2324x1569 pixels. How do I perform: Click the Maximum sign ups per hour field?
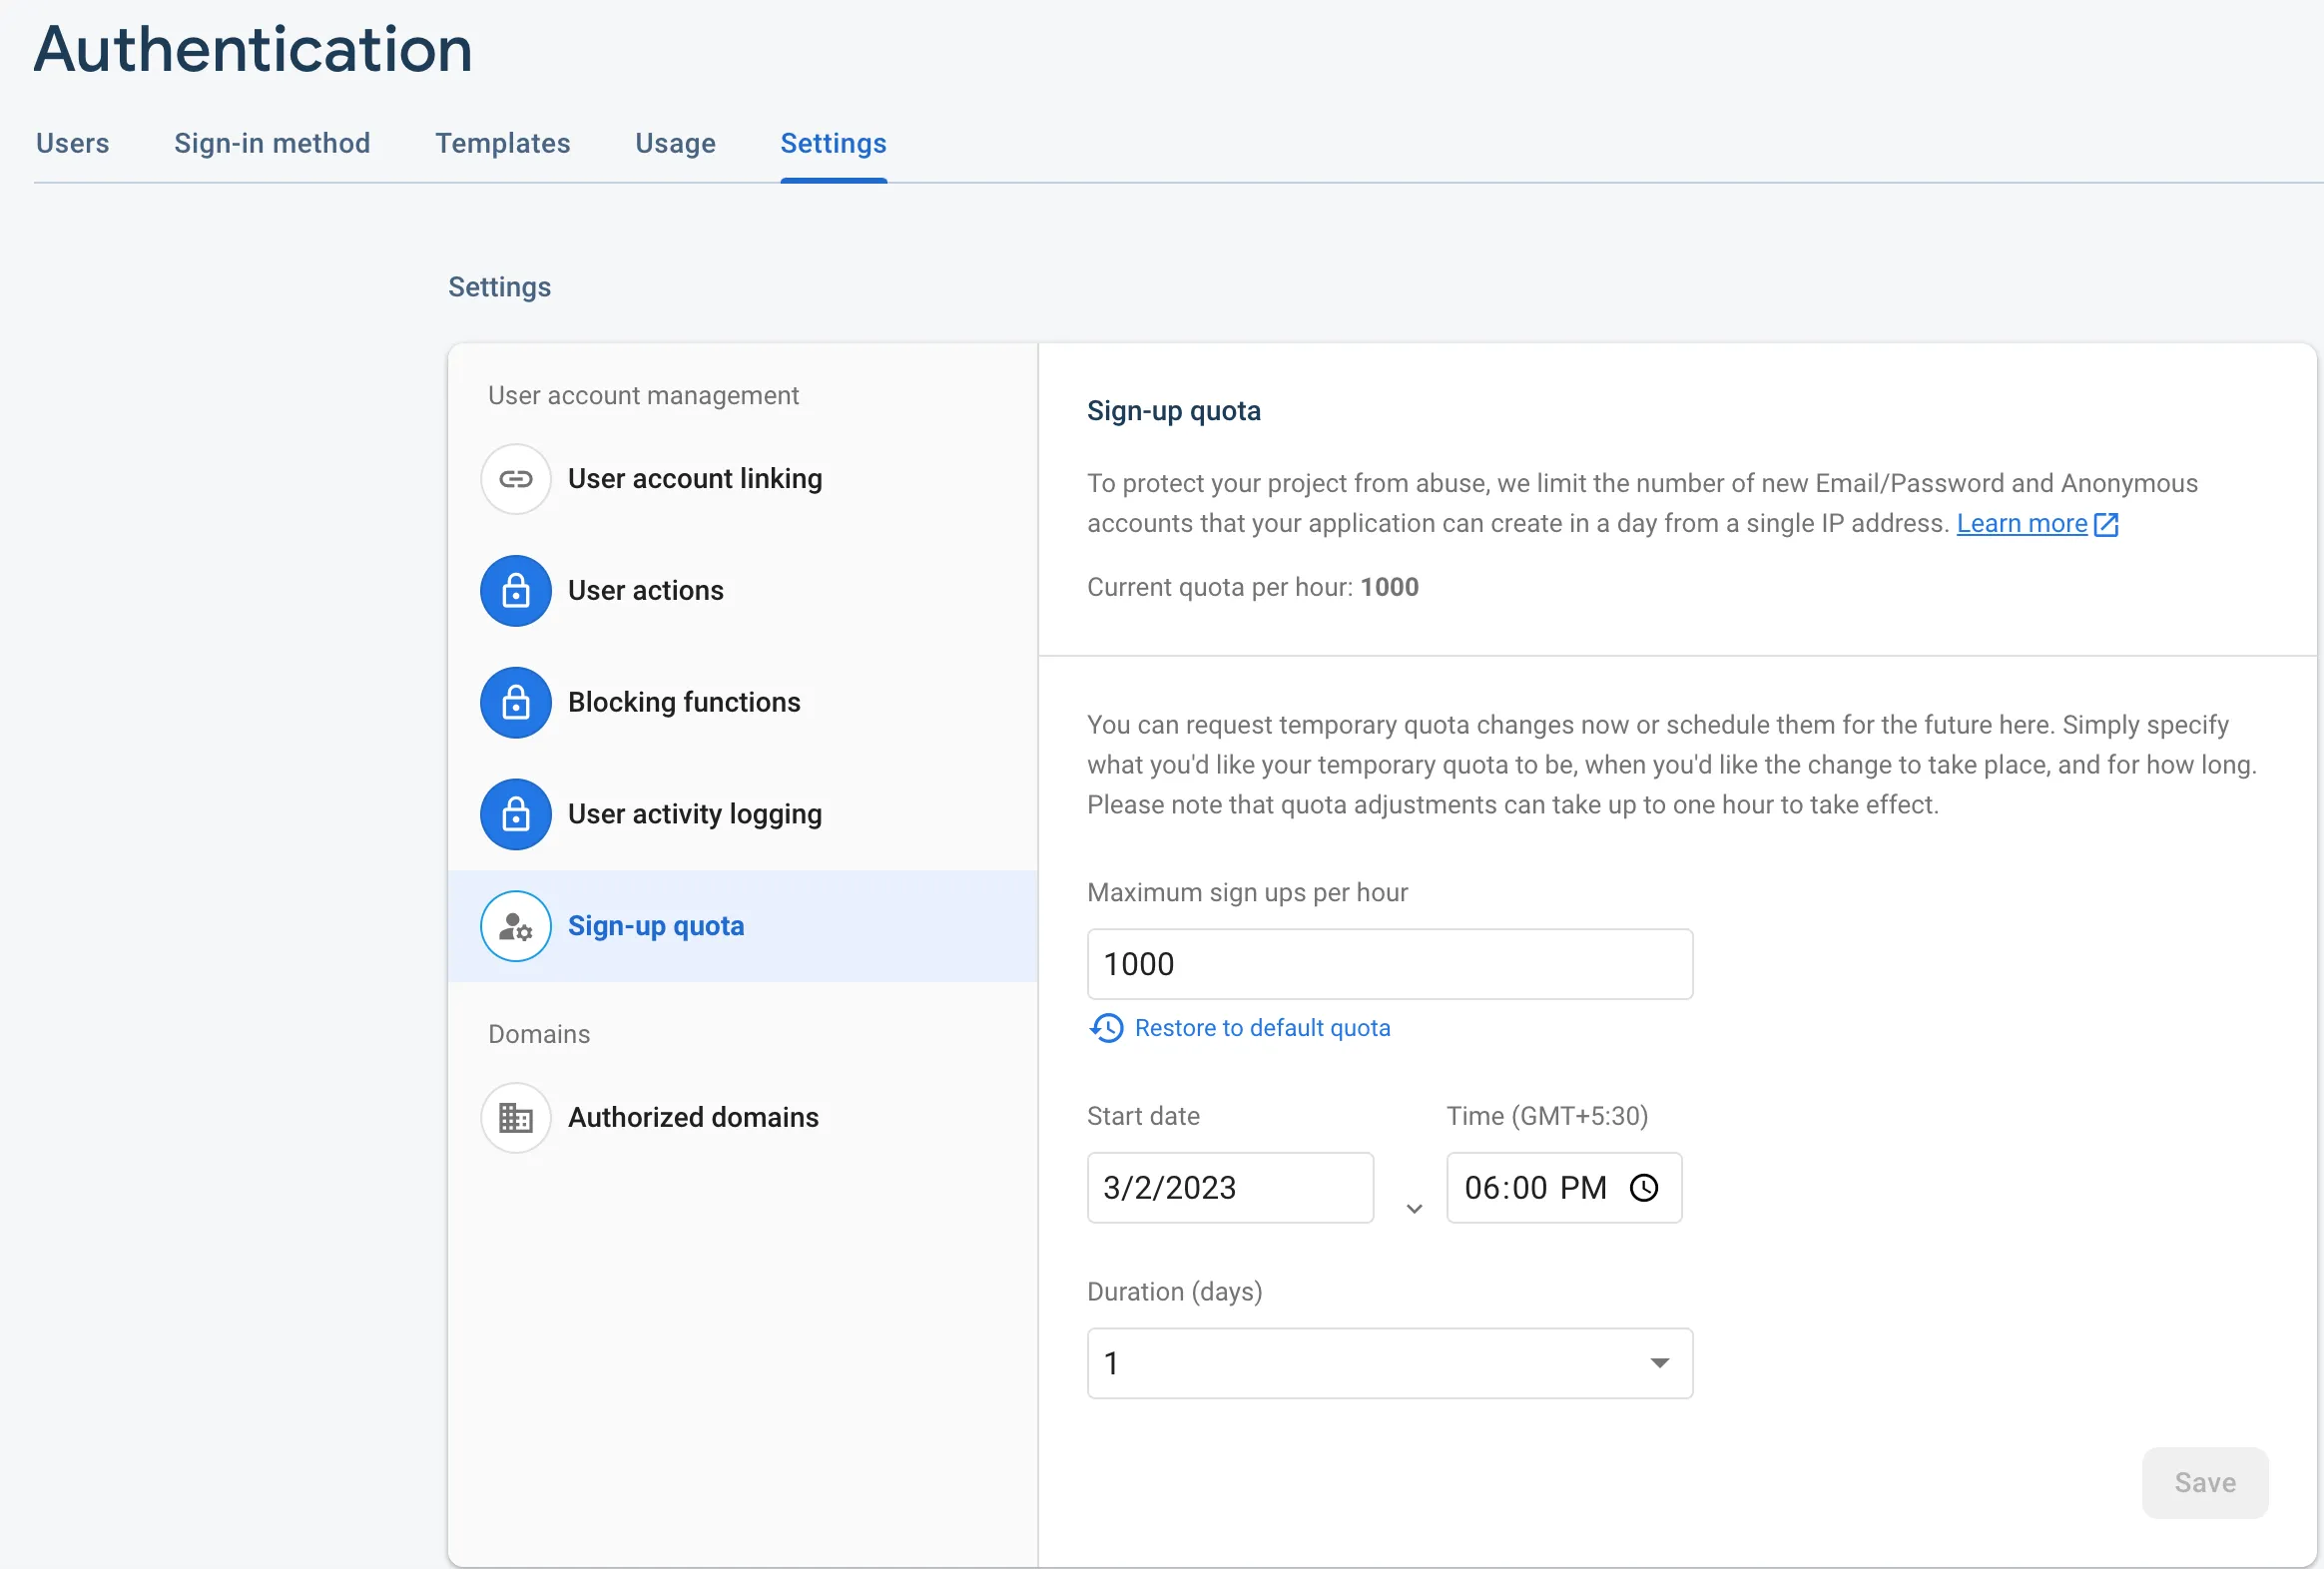pyautogui.click(x=1388, y=965)
